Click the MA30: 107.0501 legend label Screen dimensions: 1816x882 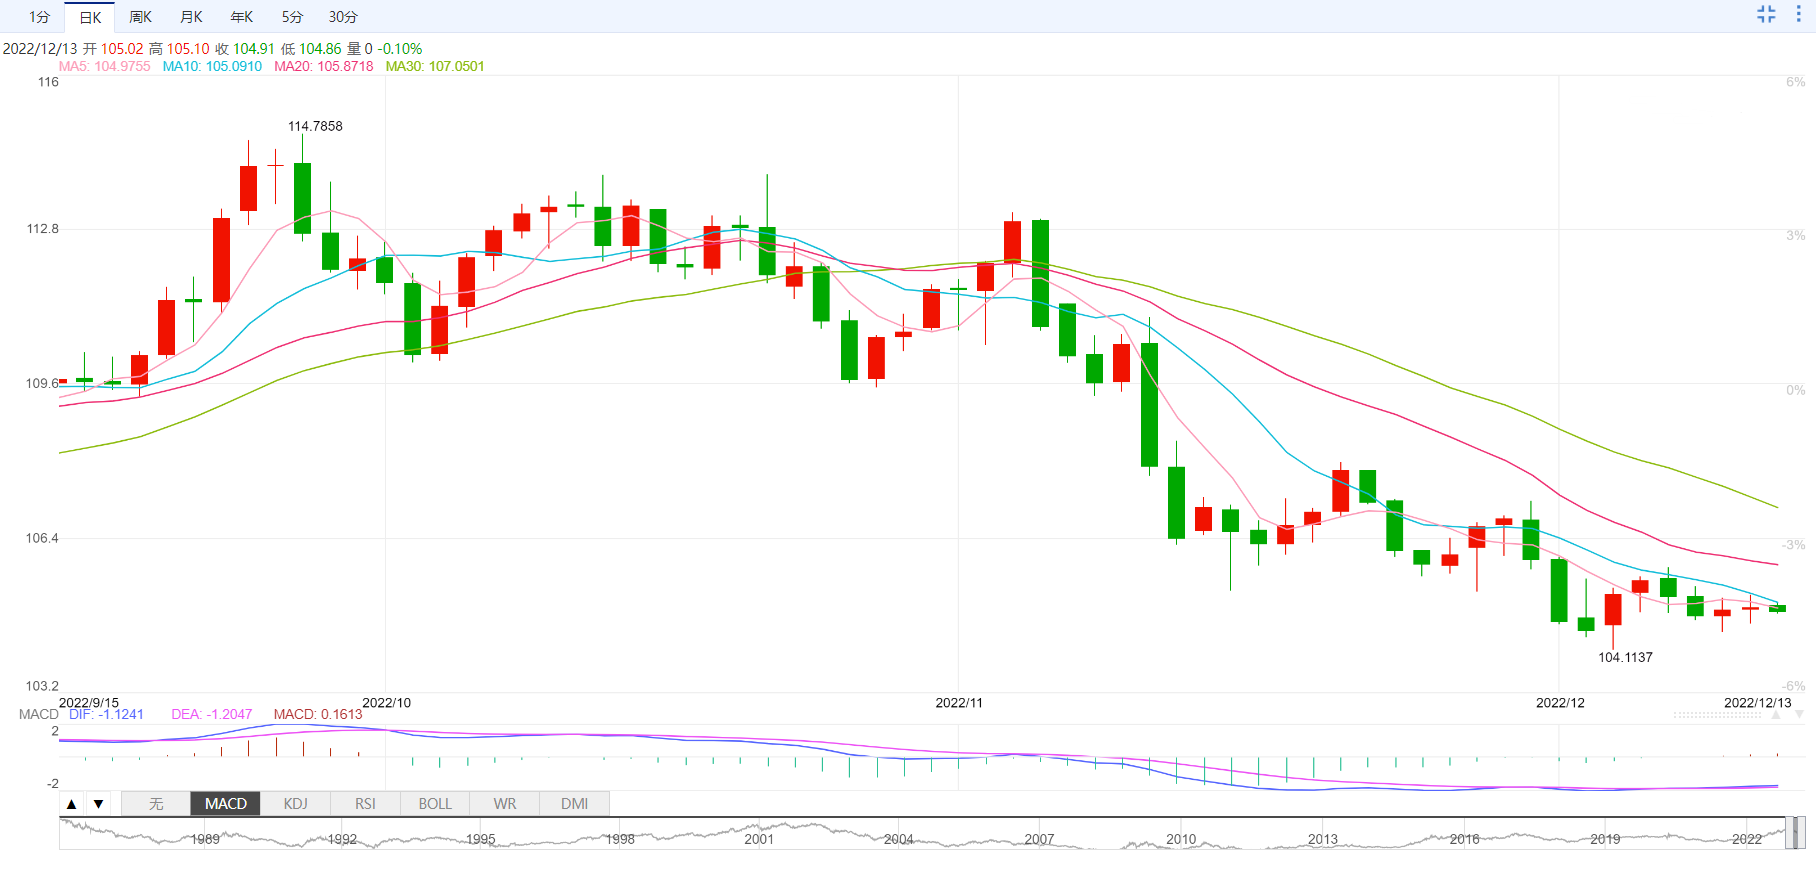435,66
